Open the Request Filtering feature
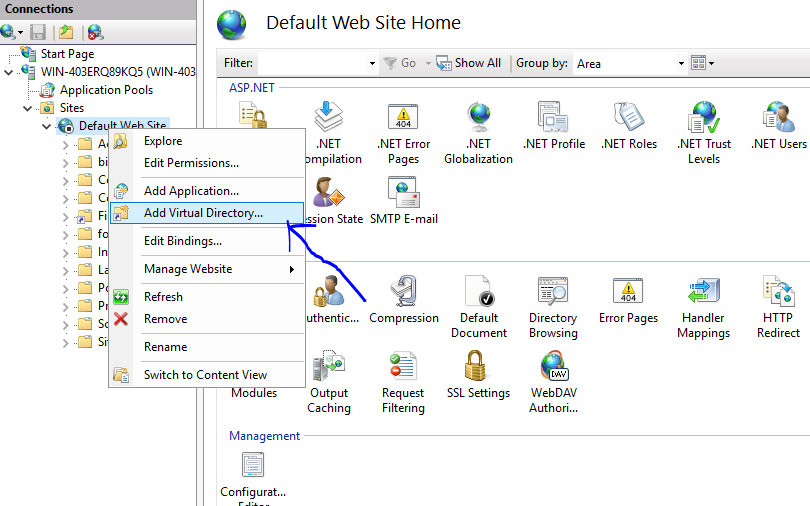This screenshot has height=506, width=810. [403, 382]
